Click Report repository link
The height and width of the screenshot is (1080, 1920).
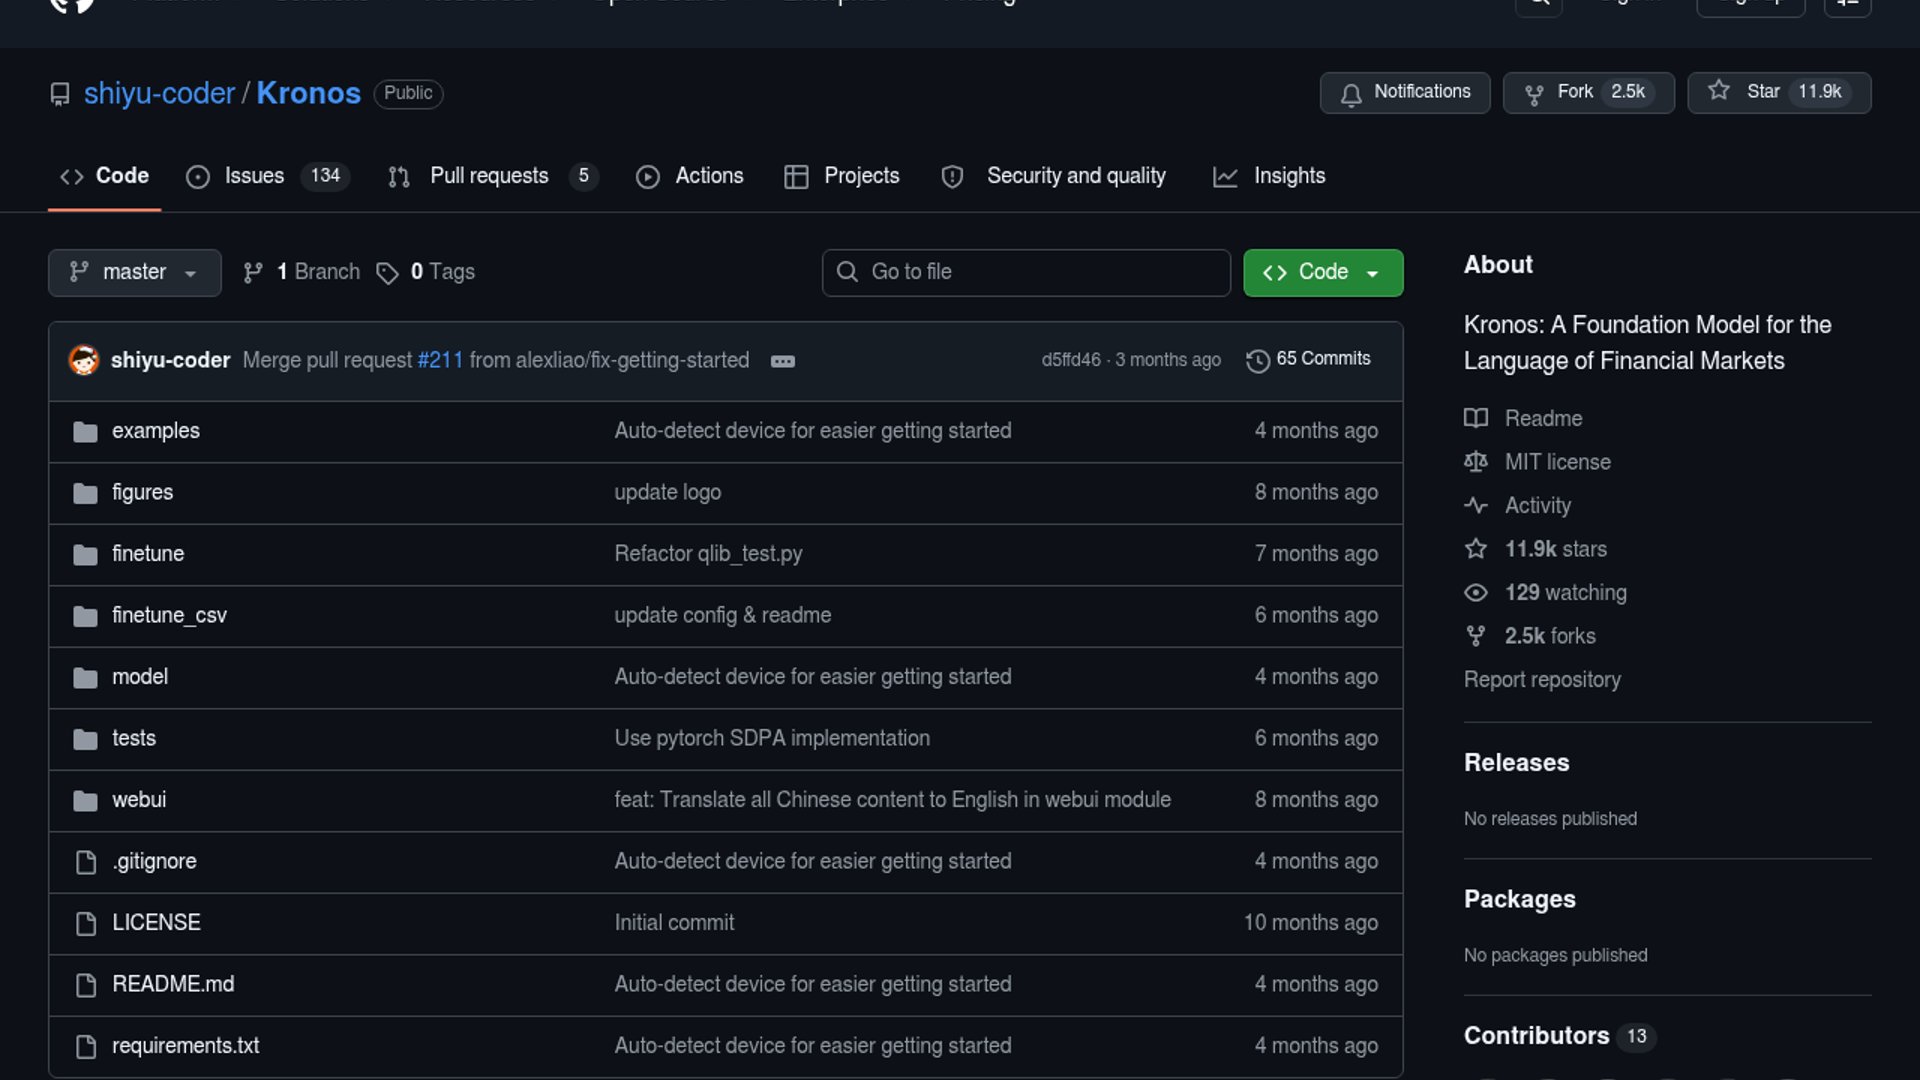pyautogui.click(x=1541, y=680)
